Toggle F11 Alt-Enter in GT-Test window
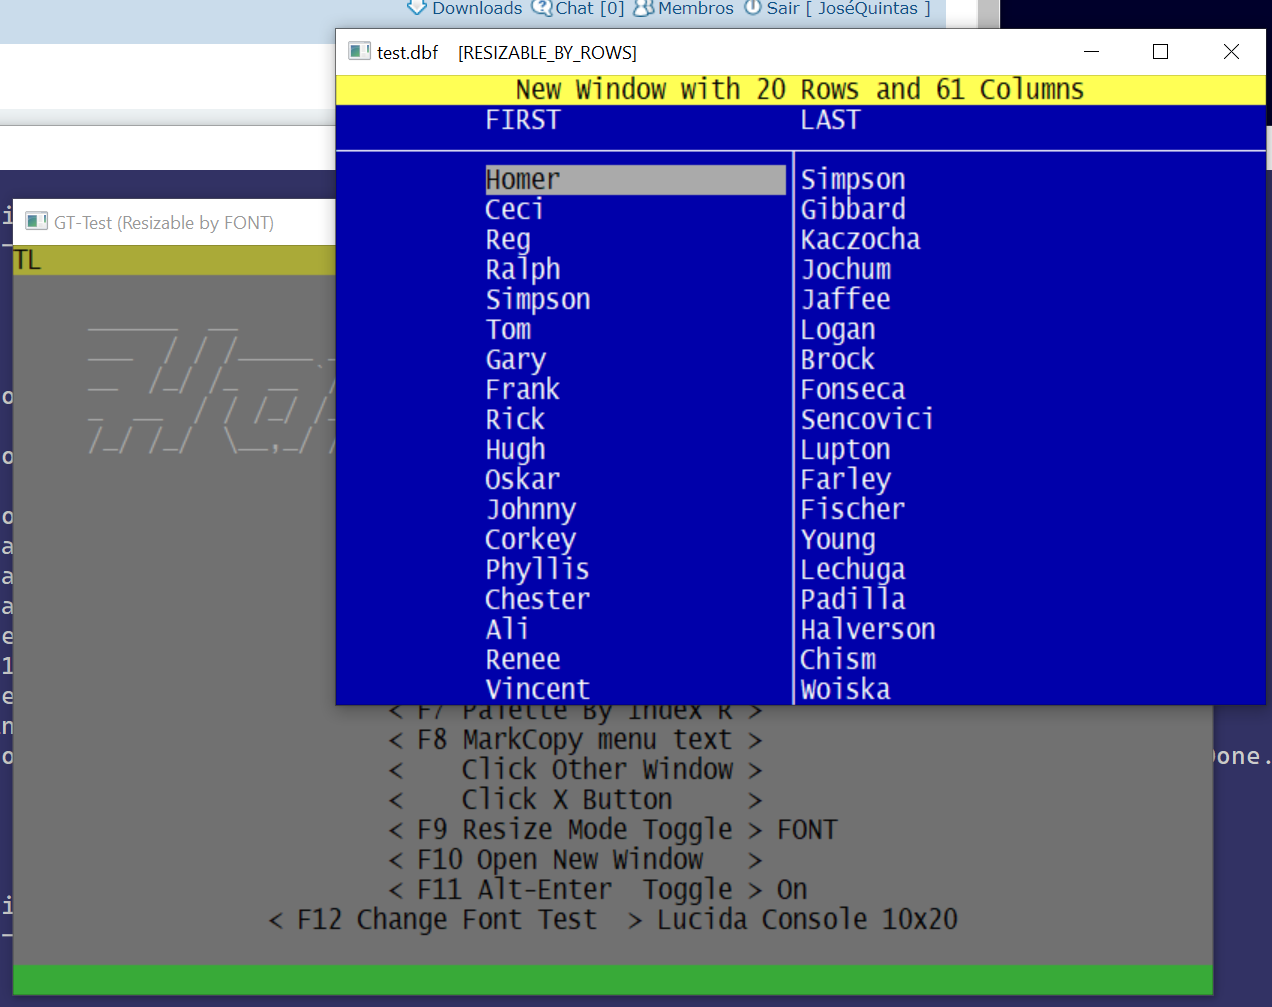 [575, 890]
